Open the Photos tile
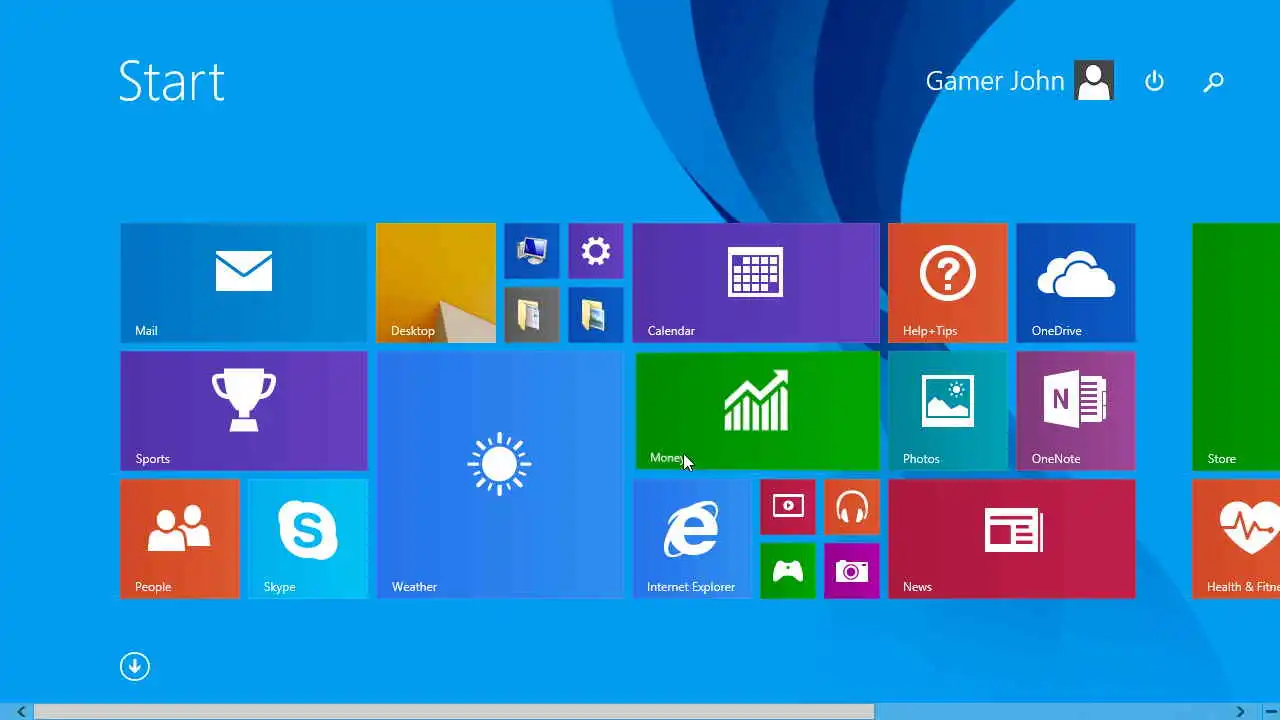The width and height of the screenshot is (1280, 720). point(948,411)
